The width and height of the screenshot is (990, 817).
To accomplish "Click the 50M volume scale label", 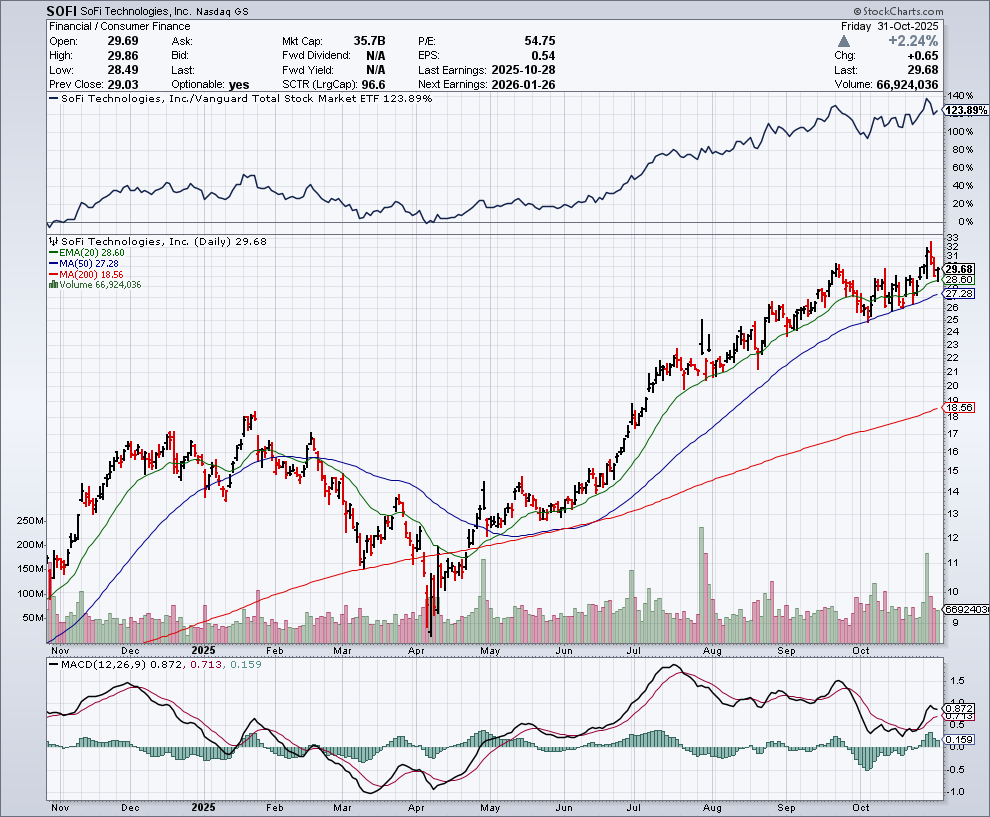I will point(33,617).
